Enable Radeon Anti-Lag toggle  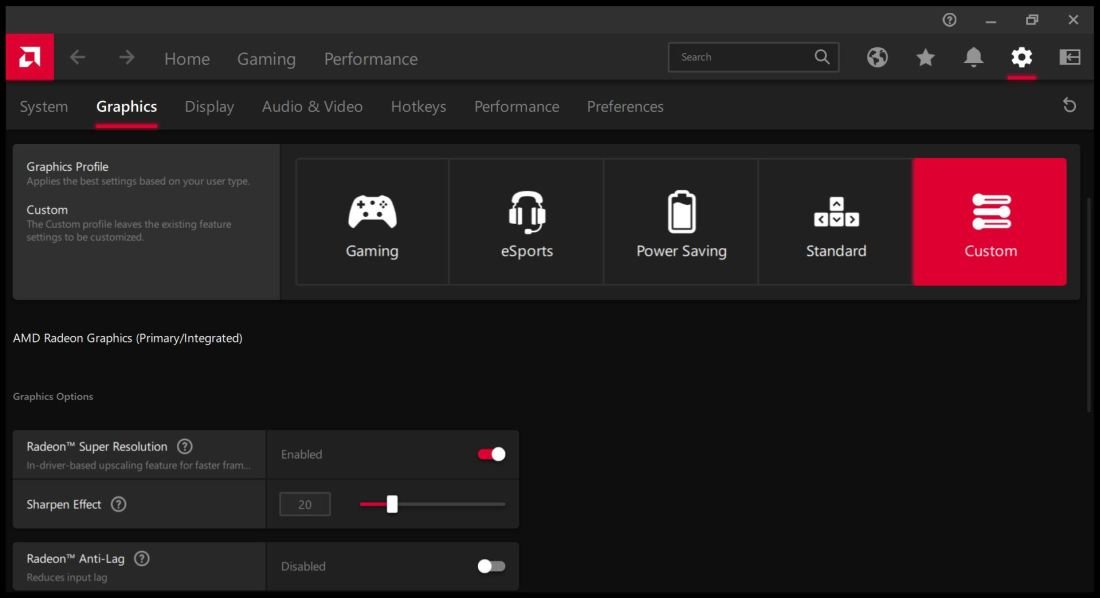(491, 566)
